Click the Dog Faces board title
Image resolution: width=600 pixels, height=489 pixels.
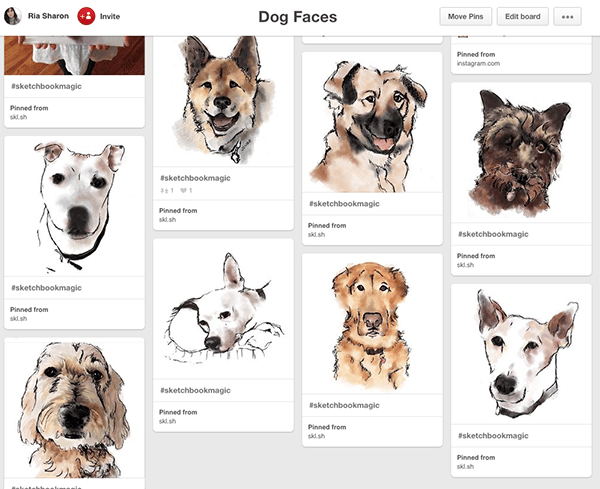pyautogui.click(x=298, y=17)
